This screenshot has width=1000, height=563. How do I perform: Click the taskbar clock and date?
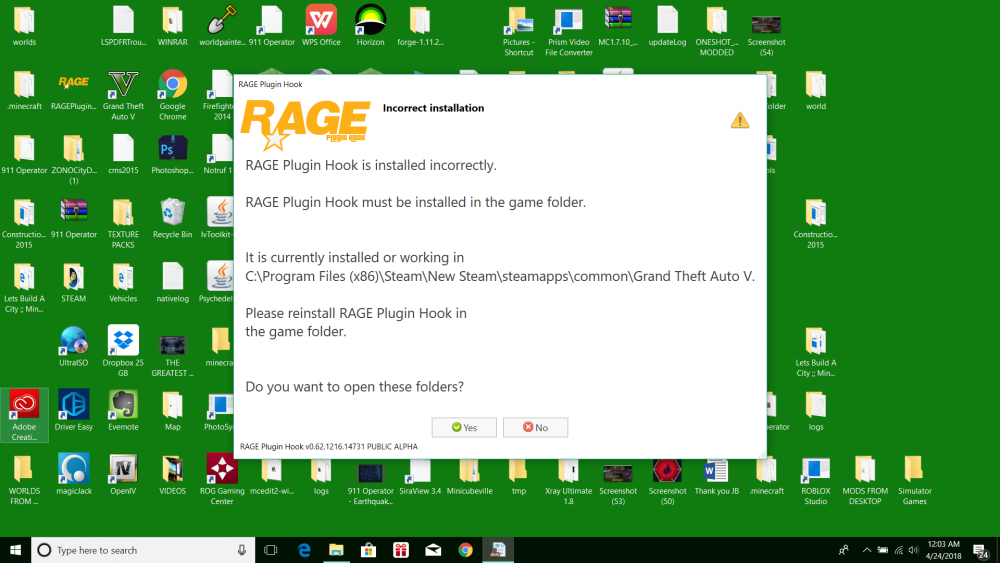(x=943, y=550)
